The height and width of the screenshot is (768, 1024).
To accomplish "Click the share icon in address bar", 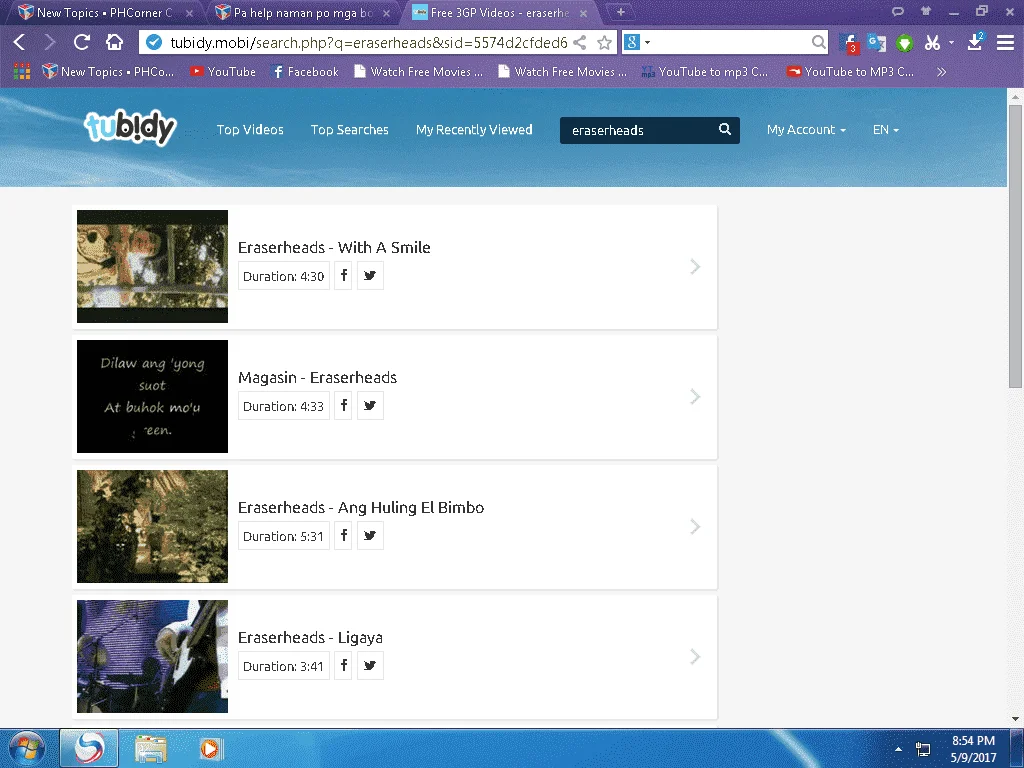I will pyautogui.click(x=579, y=42).
